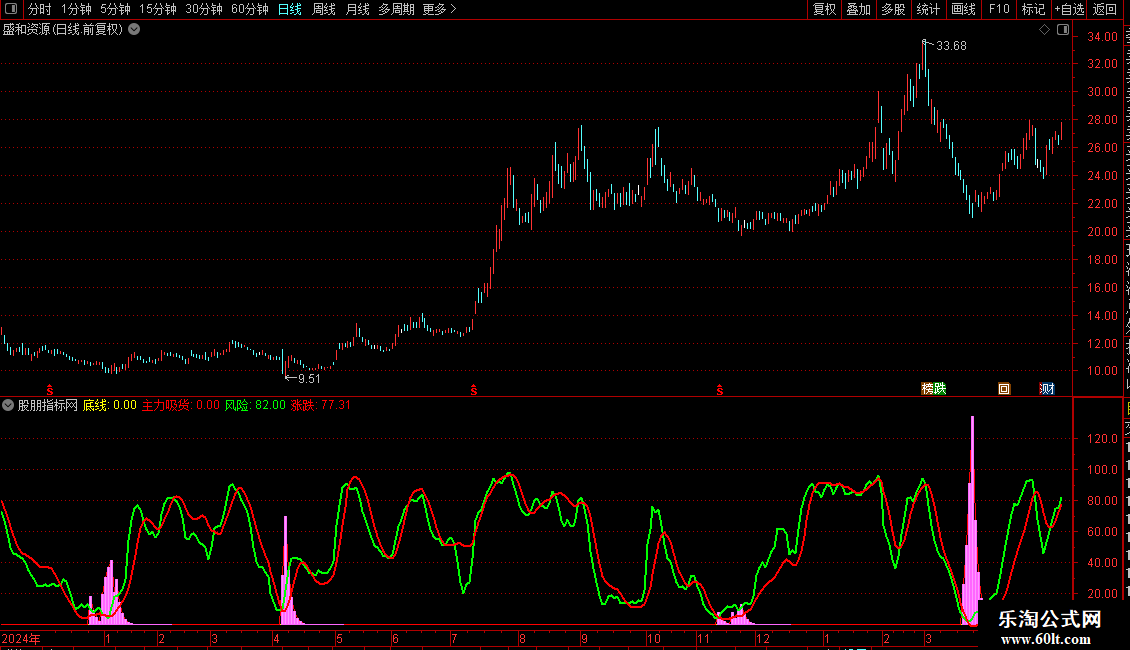Viewport: 1130px width, 650px height.
Task: Click the 主力吸货: 0.00 indicator value
Action: click(180, 405)
